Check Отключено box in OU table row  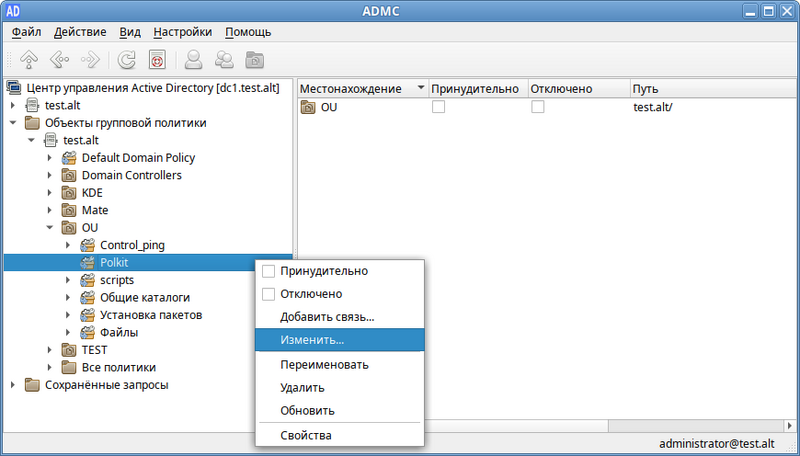(x=538, y=107)
